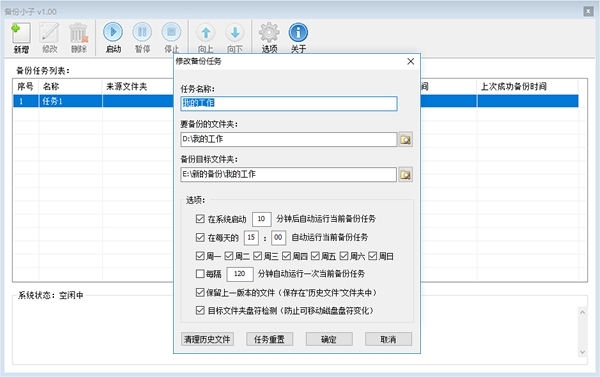The height and width of the screenshot is (377, 600).
Task: Browse for source folder to back up
Action: coord(406,139)
